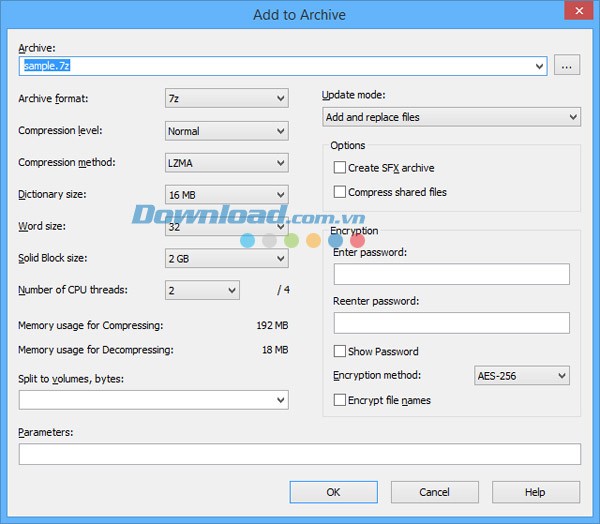Screen dimensions: 600x524
Task: Expand the Compression level dropdown
Action: (226, 131)
